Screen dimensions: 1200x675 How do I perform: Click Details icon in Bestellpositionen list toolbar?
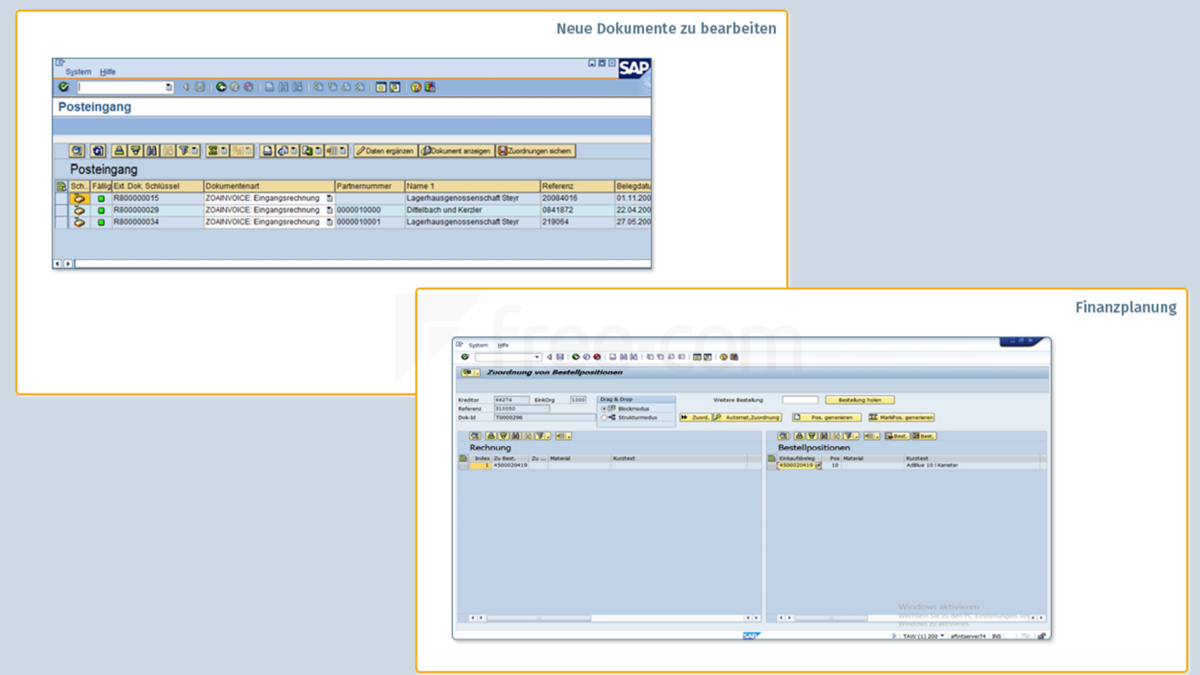click(783, 436)
